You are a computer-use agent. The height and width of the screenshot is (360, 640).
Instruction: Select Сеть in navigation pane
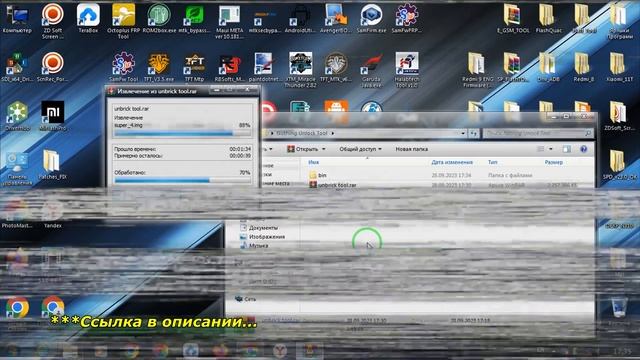point(245,299)
